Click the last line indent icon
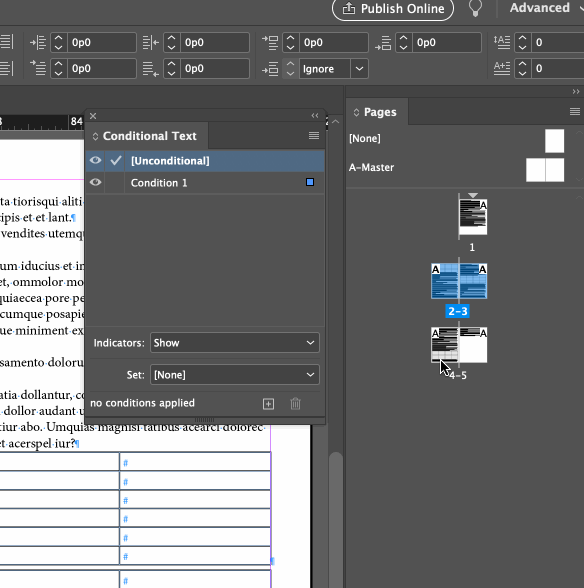Viewport: 584px width, 588px height. 151,69
